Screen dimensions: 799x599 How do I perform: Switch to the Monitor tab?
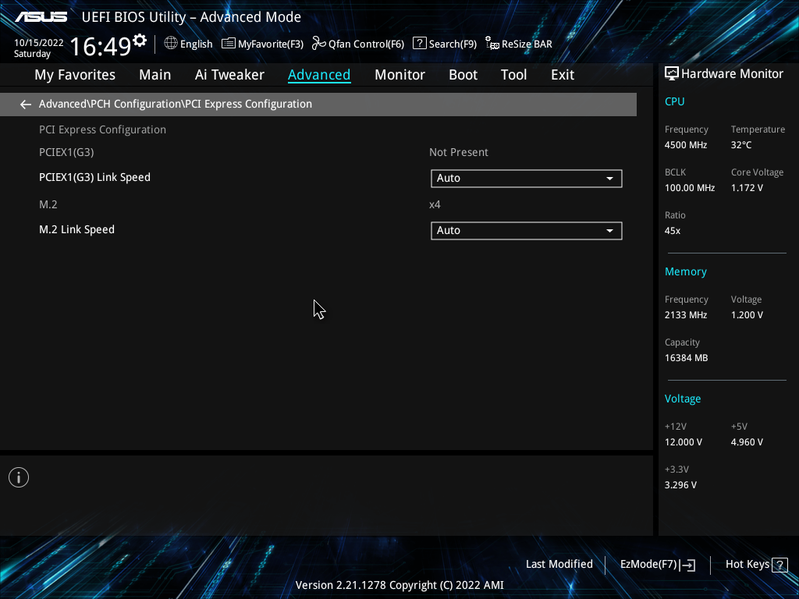coord(400,75)
